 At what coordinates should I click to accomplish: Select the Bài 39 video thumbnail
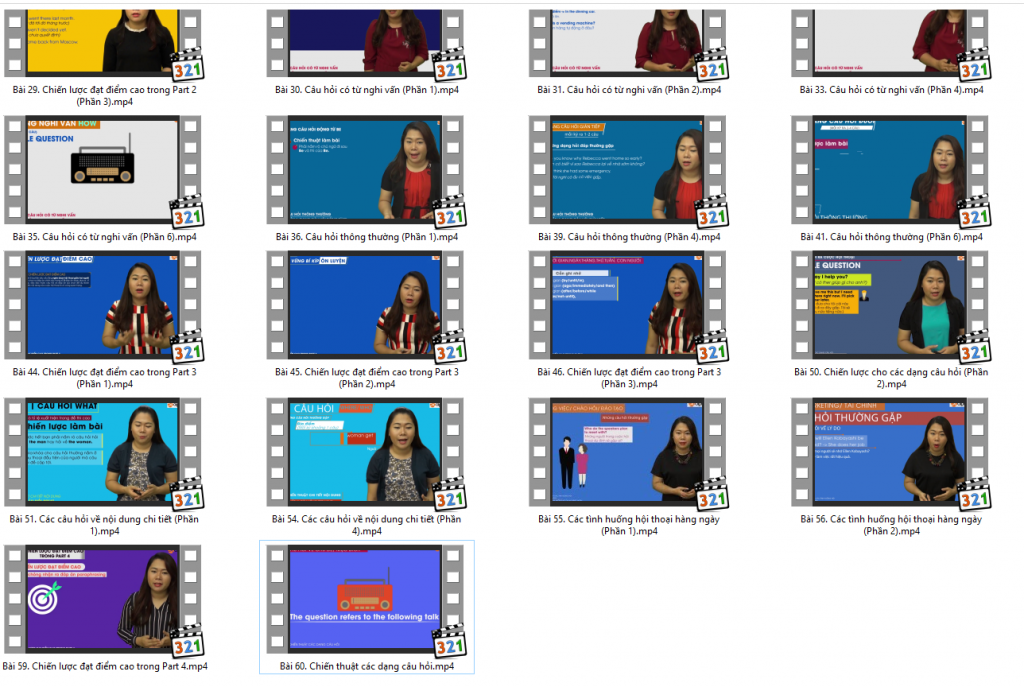point(628,168)
